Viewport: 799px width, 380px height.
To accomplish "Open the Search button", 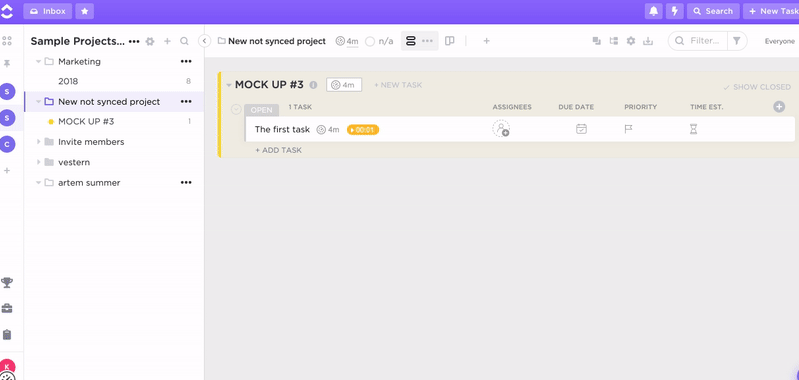I will [713, 11].
